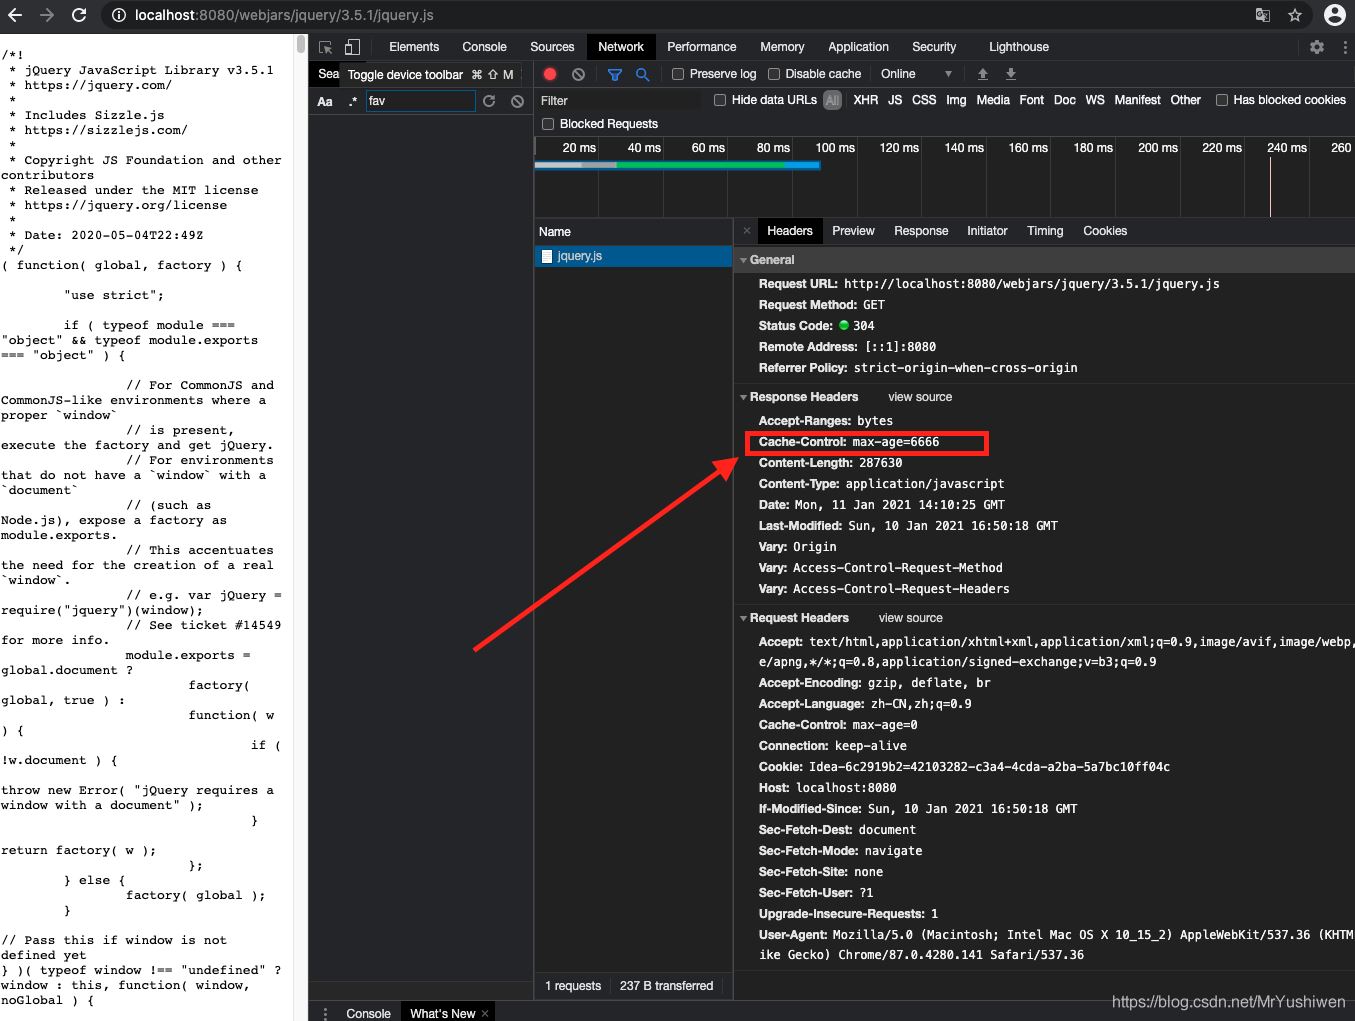This screenshot has height=1021, width=1355.
Task: Toggle the device toolbar icon
Action: pyautogui.click(x=352, y=47)
